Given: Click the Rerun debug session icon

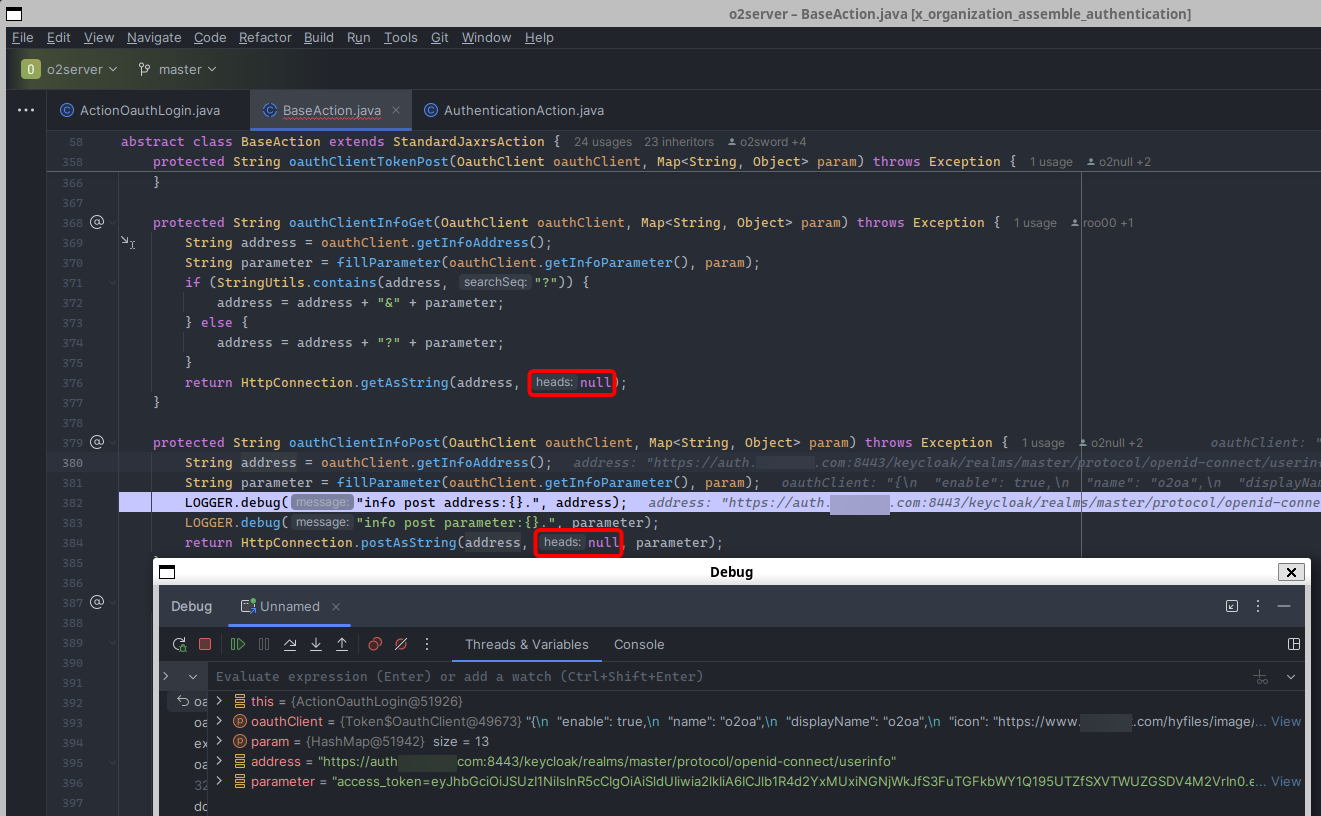Looking at the screenshot, I should (179, 645).
